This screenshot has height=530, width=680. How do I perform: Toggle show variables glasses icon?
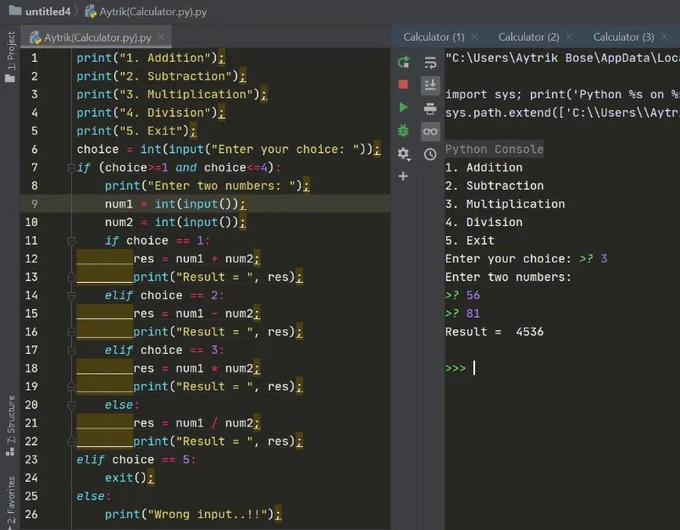(x=430, y=131)
